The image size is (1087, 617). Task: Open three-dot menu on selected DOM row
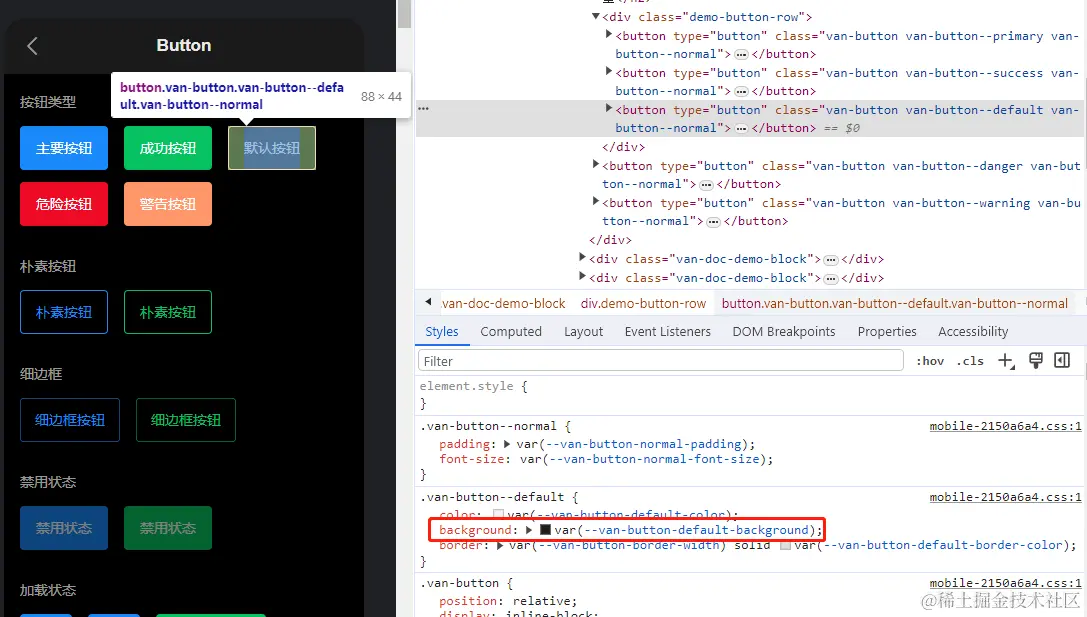424,109
